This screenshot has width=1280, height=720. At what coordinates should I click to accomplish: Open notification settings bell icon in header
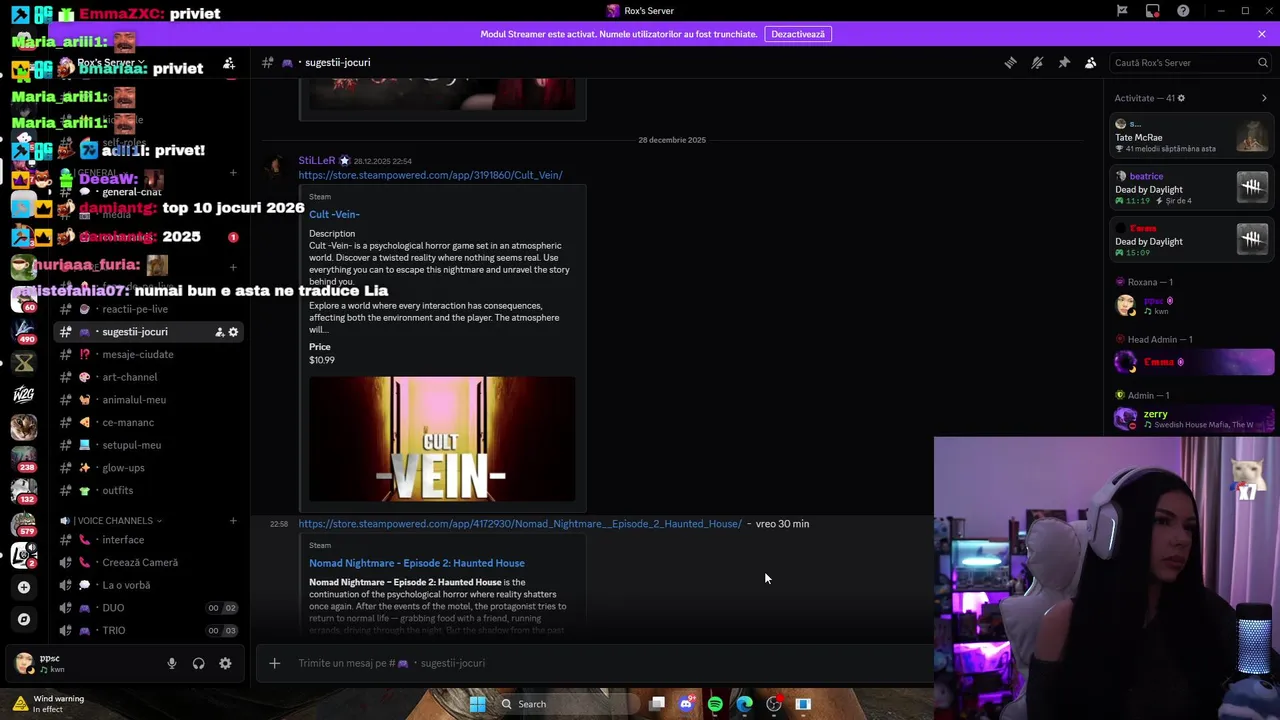click(1037, 62)
